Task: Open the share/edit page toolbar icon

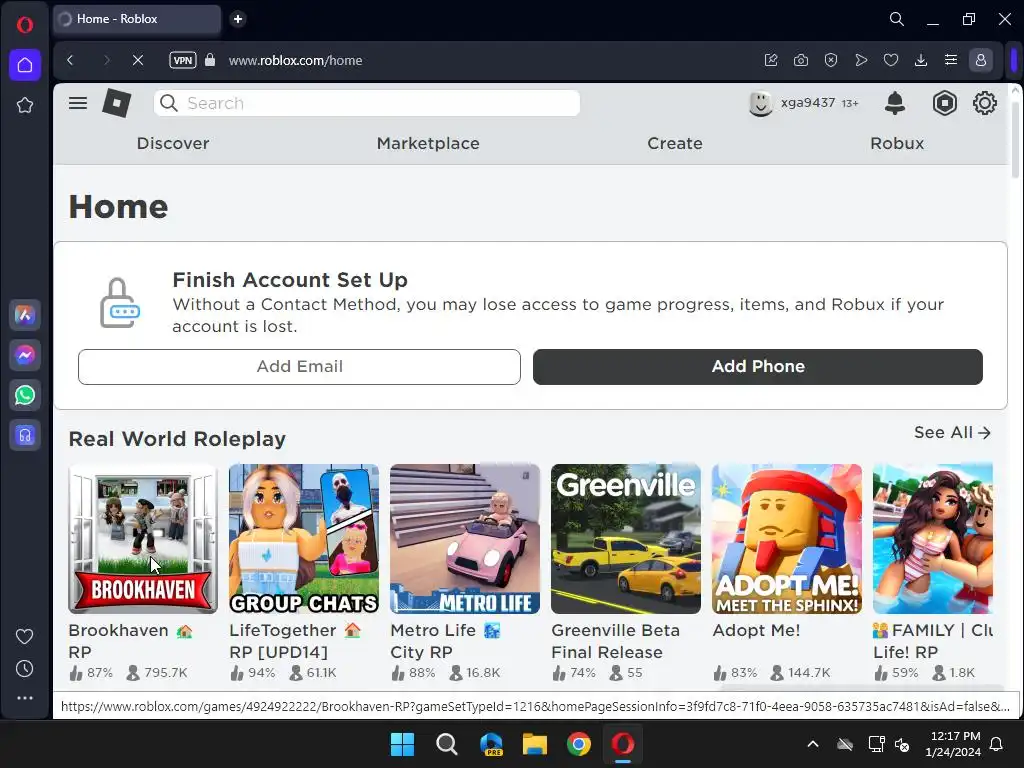Action: tap(771, 60)
